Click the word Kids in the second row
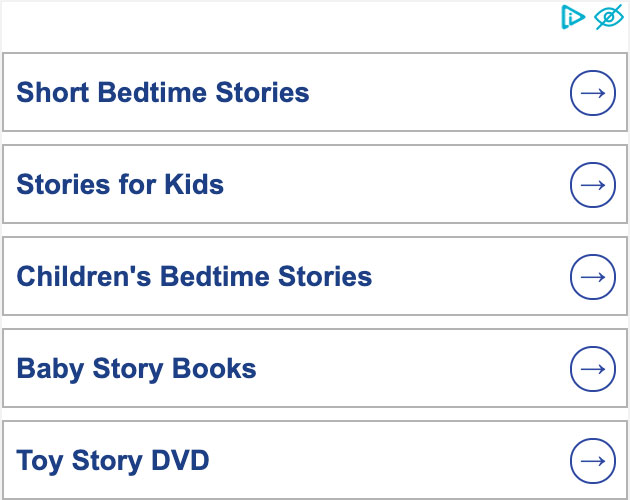The height and width of the screenshot is (500, 630). coord(194,184)
